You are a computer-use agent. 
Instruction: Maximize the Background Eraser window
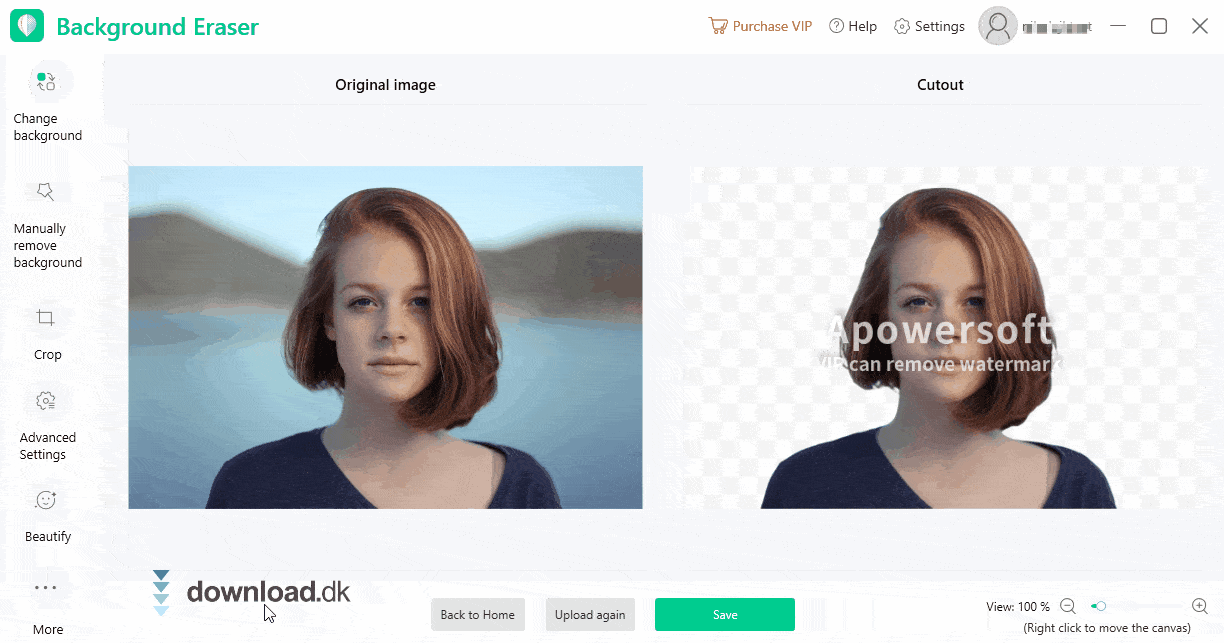click(1159, 26)
